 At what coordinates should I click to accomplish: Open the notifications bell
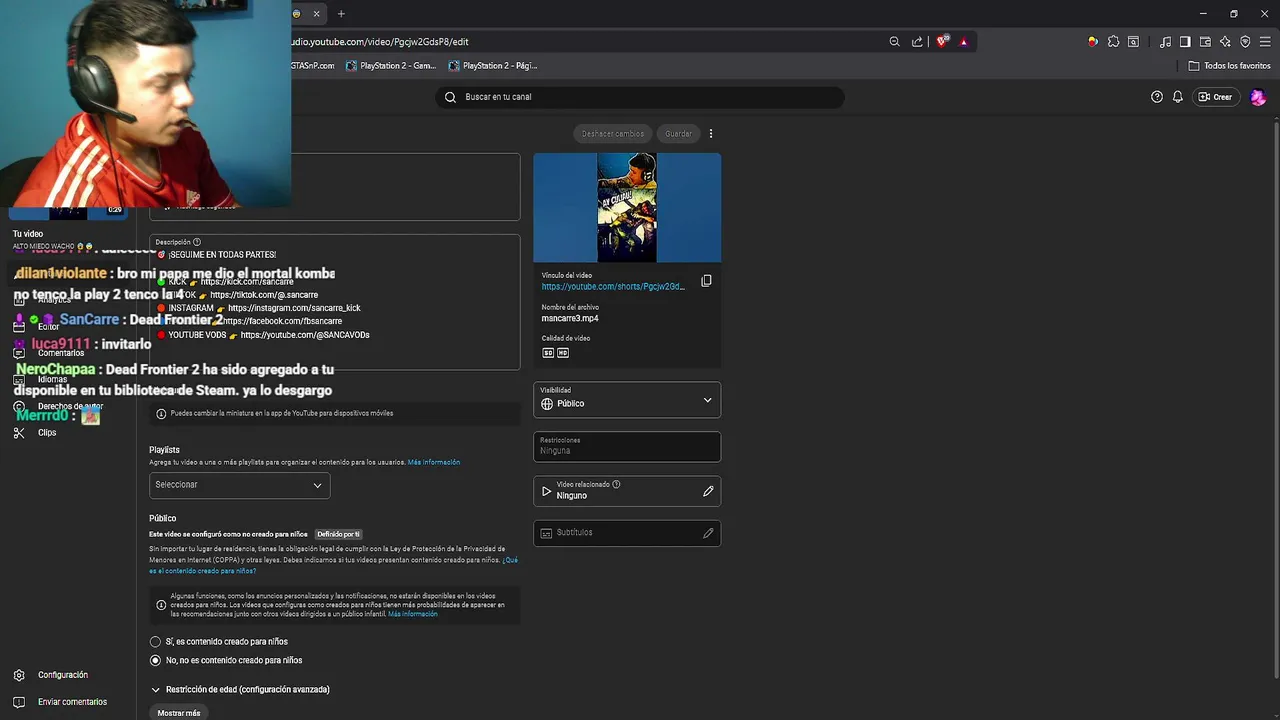pos(1178,97)
